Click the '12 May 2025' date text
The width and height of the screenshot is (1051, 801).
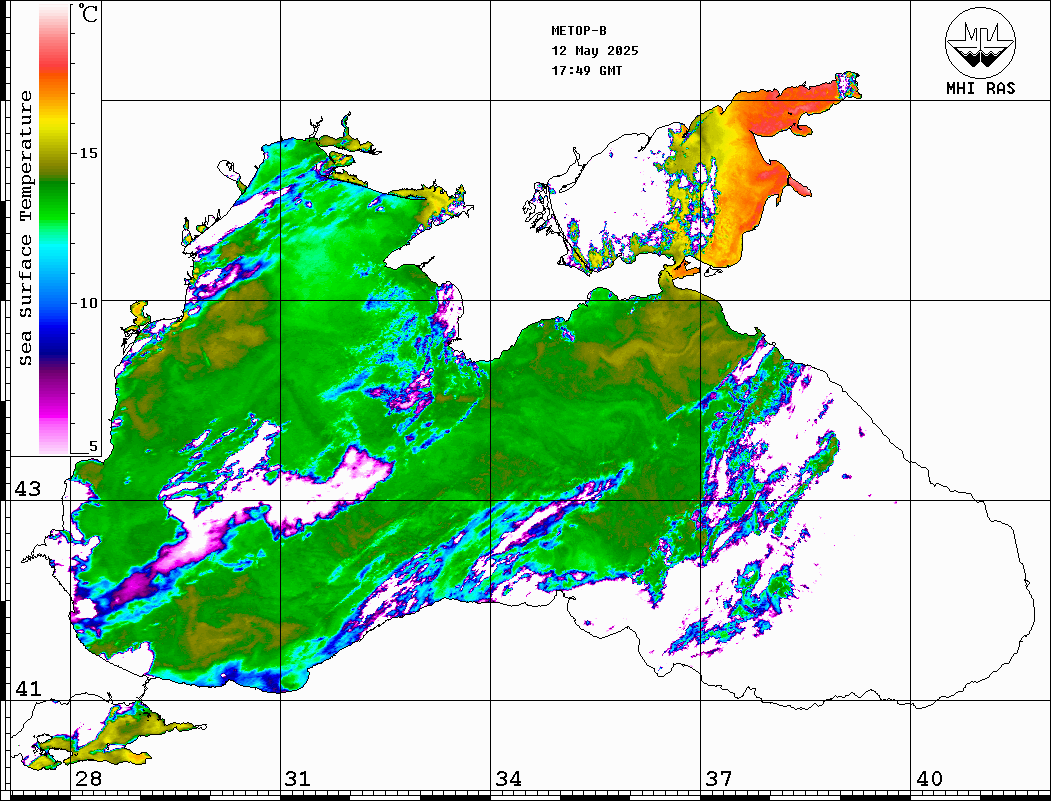[595, 51]
